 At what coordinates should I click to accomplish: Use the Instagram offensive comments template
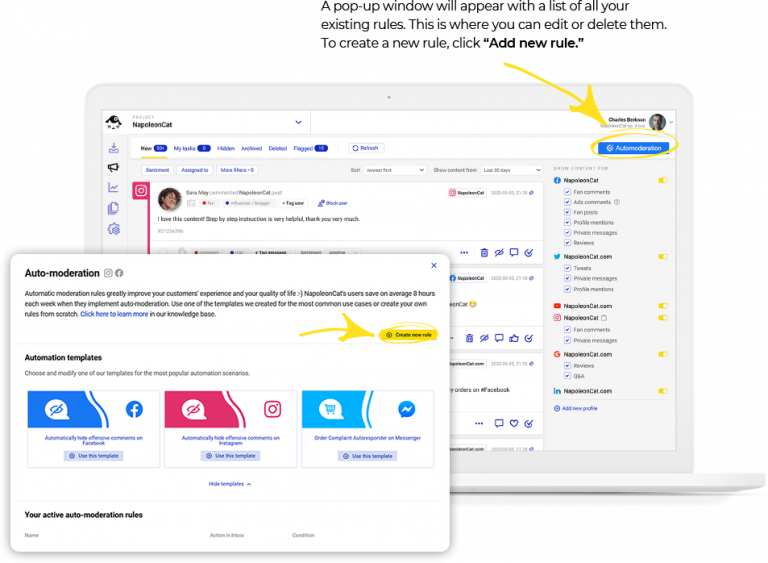[x=230, y=456]
